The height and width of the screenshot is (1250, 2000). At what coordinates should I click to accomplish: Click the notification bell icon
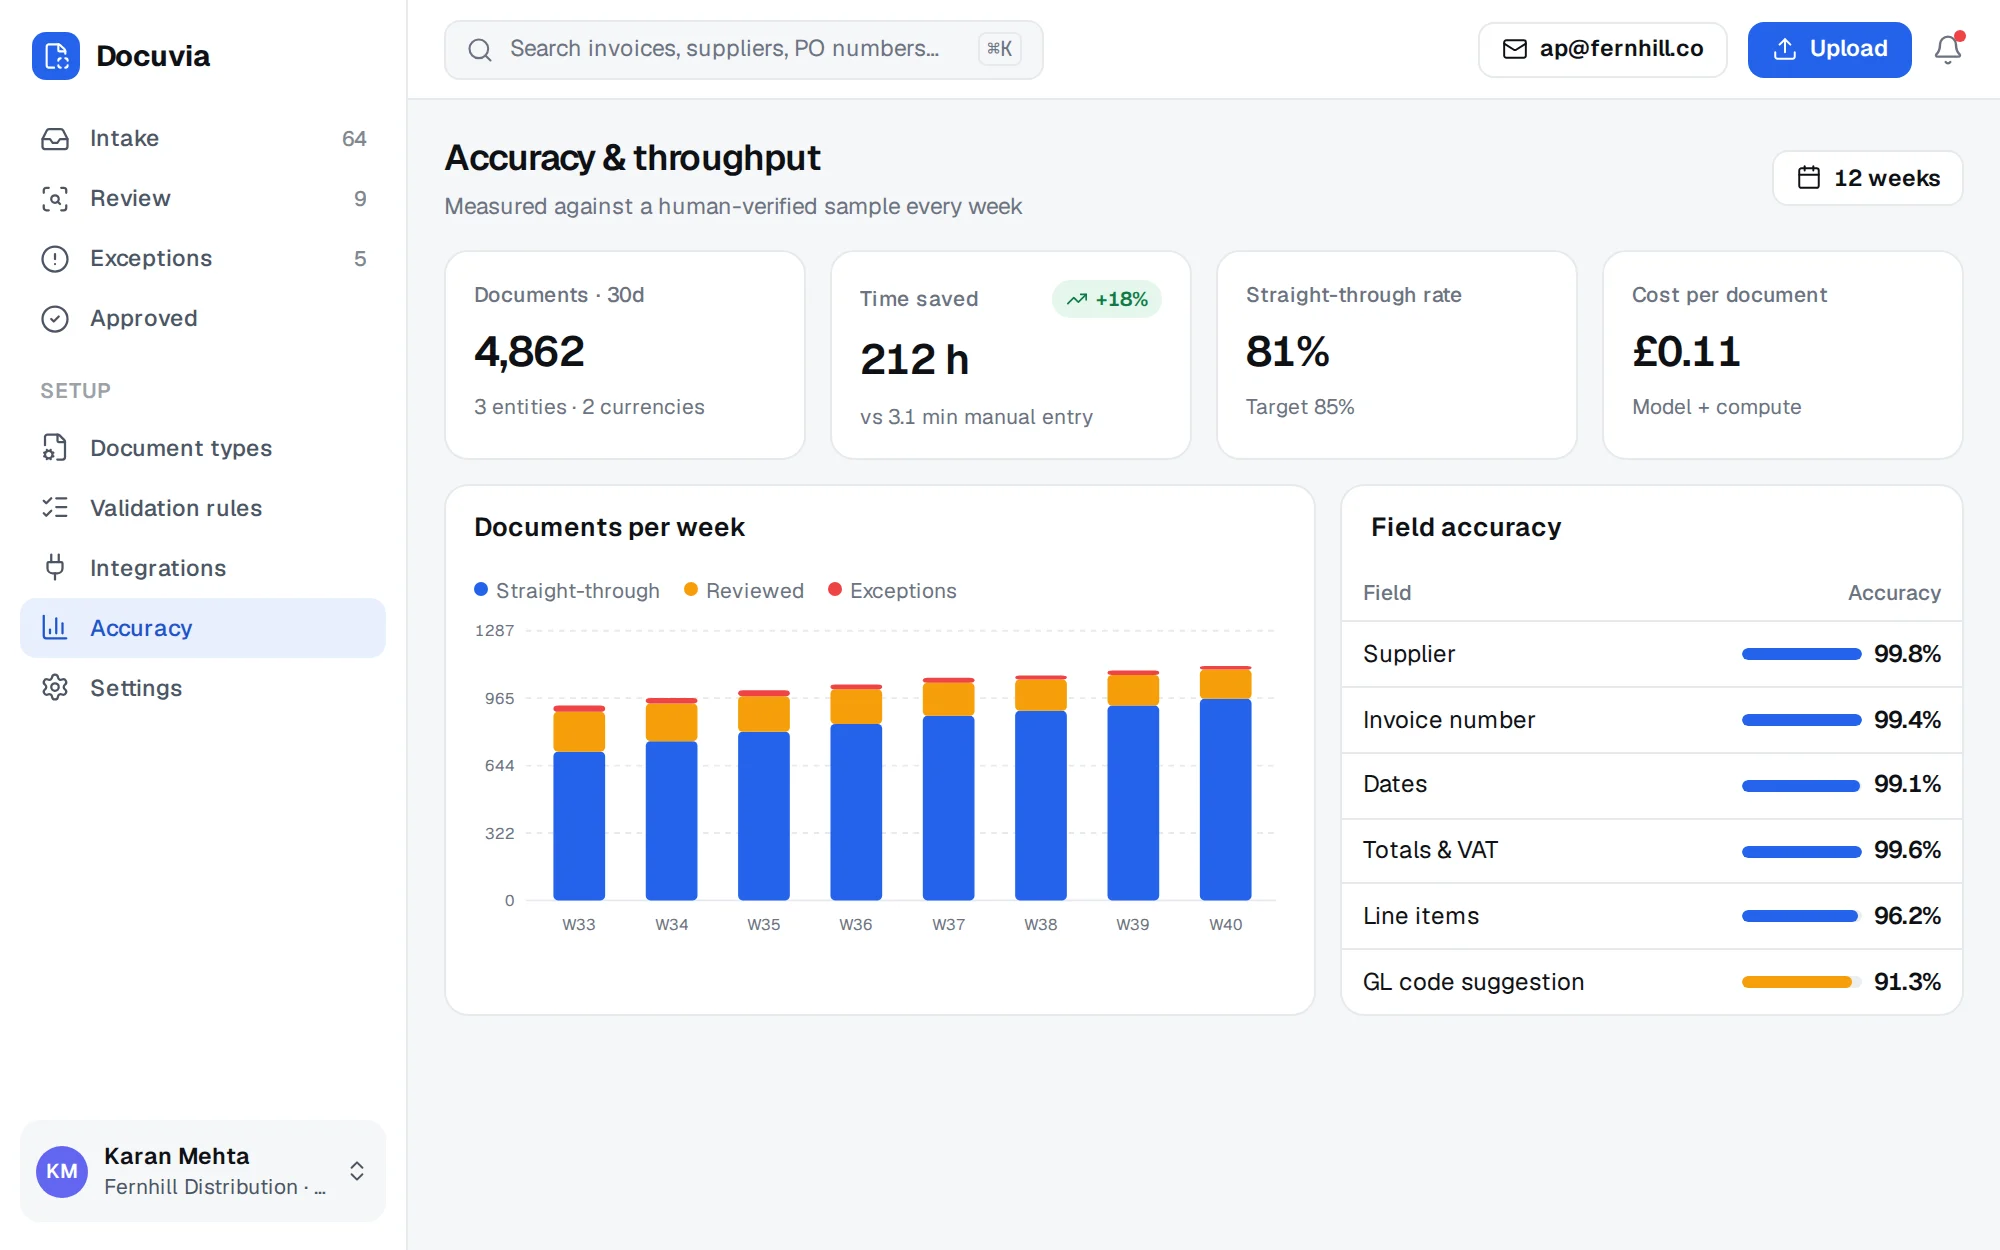(x=1948, y=49)
